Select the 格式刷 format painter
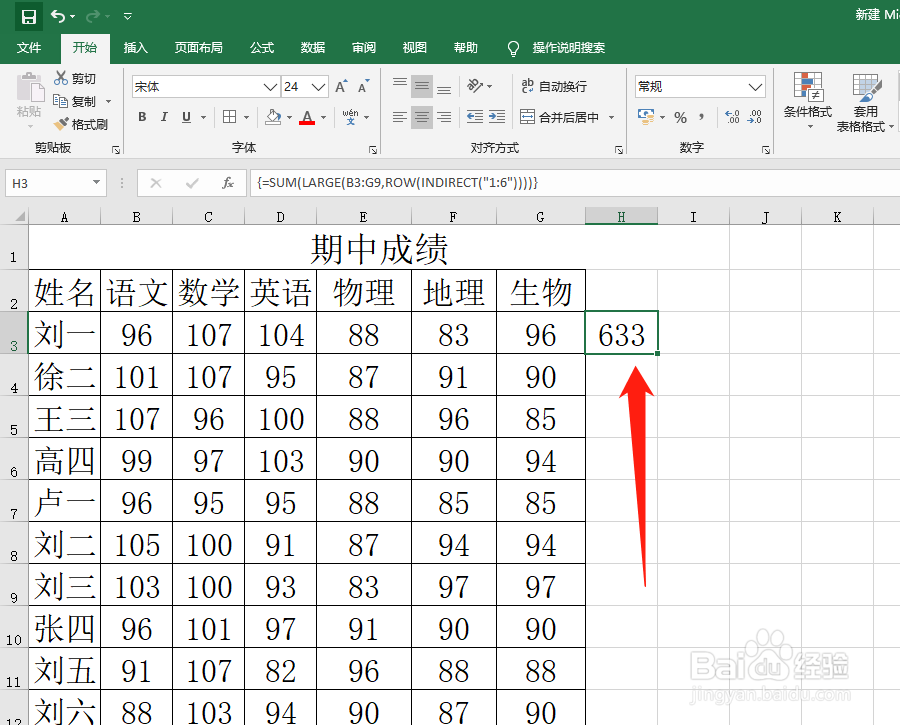 click(x=79, y=124)
